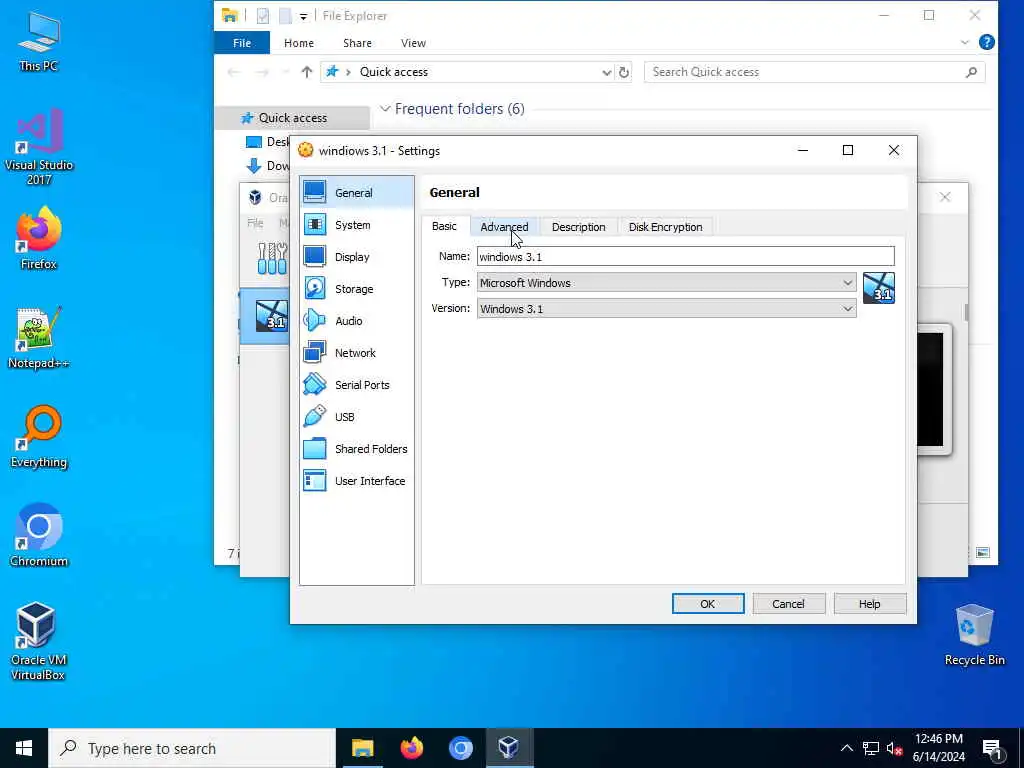This screenshot has height=768, width=1024.
Task: Click VirtualBox icon in the taskbar
Action: click(509, 748)
